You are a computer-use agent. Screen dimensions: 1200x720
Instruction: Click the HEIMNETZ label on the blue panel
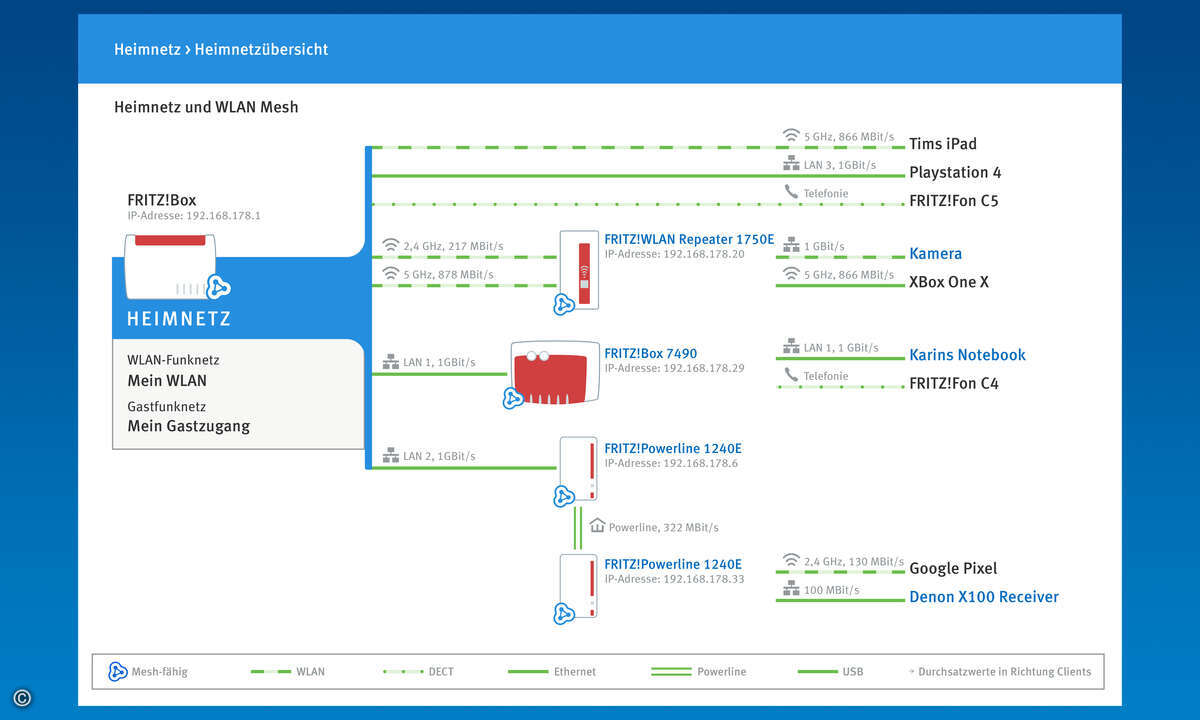[x=179, y=320]
